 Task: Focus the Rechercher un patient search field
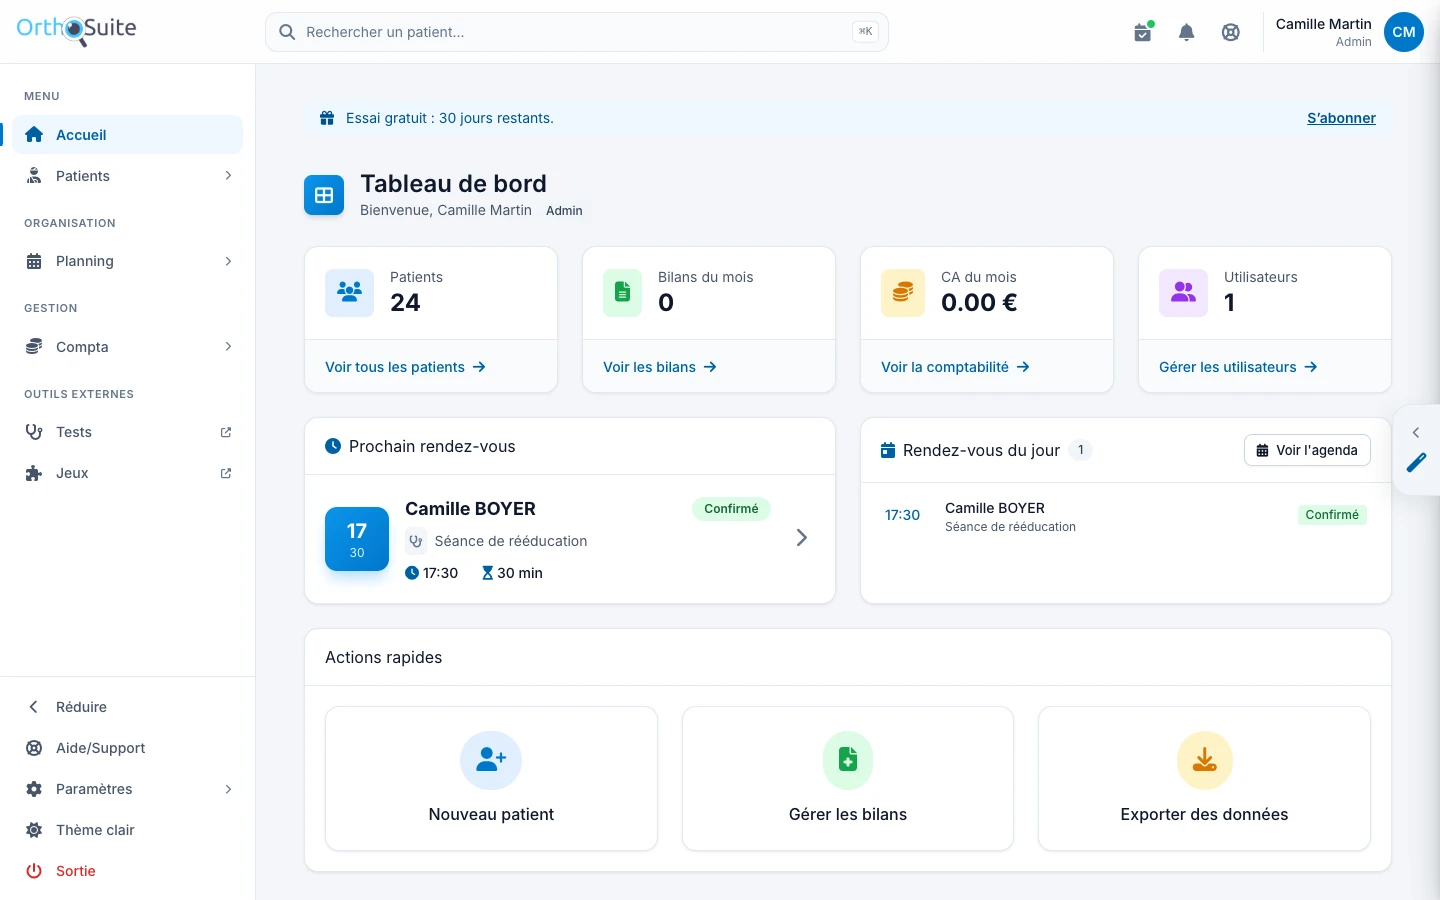pos(577,32)
